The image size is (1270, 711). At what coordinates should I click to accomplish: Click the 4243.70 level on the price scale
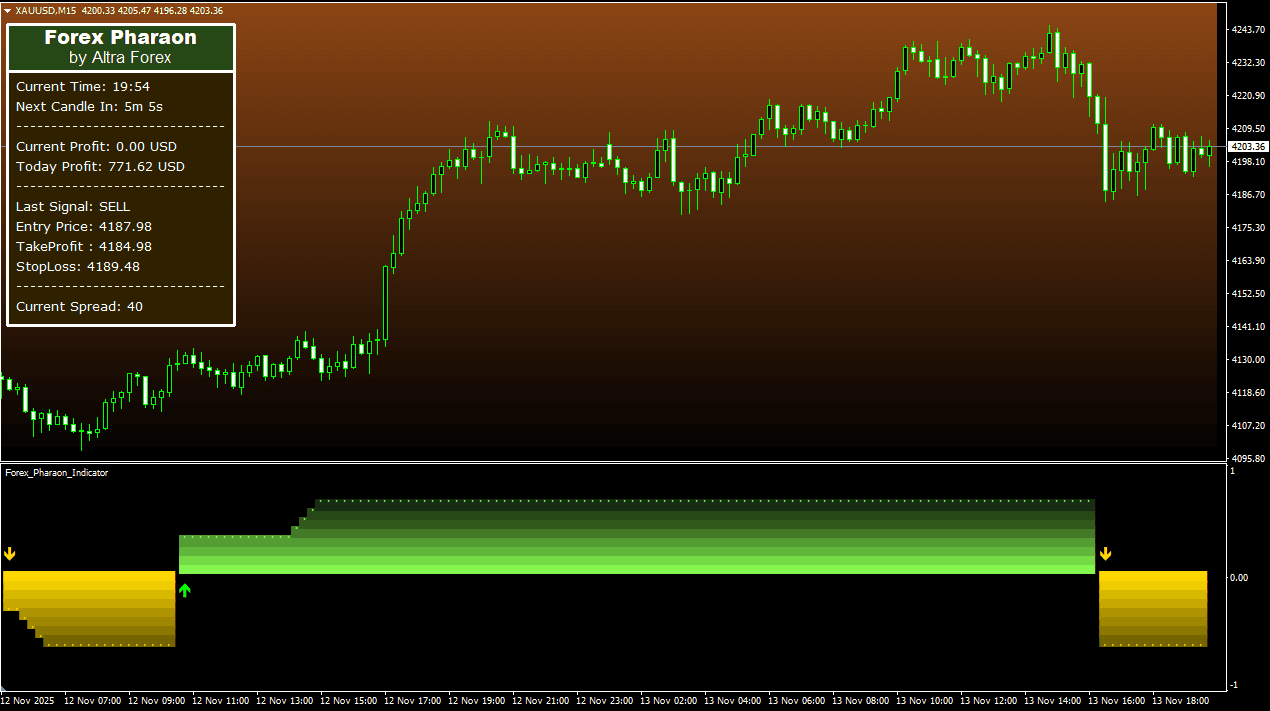1248,30
